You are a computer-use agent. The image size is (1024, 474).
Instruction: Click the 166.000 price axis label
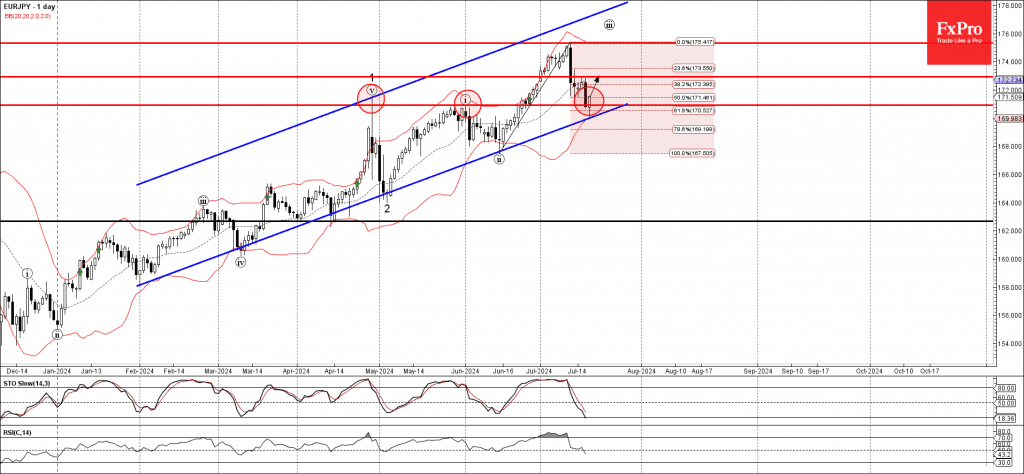(x=1008, y=174)
